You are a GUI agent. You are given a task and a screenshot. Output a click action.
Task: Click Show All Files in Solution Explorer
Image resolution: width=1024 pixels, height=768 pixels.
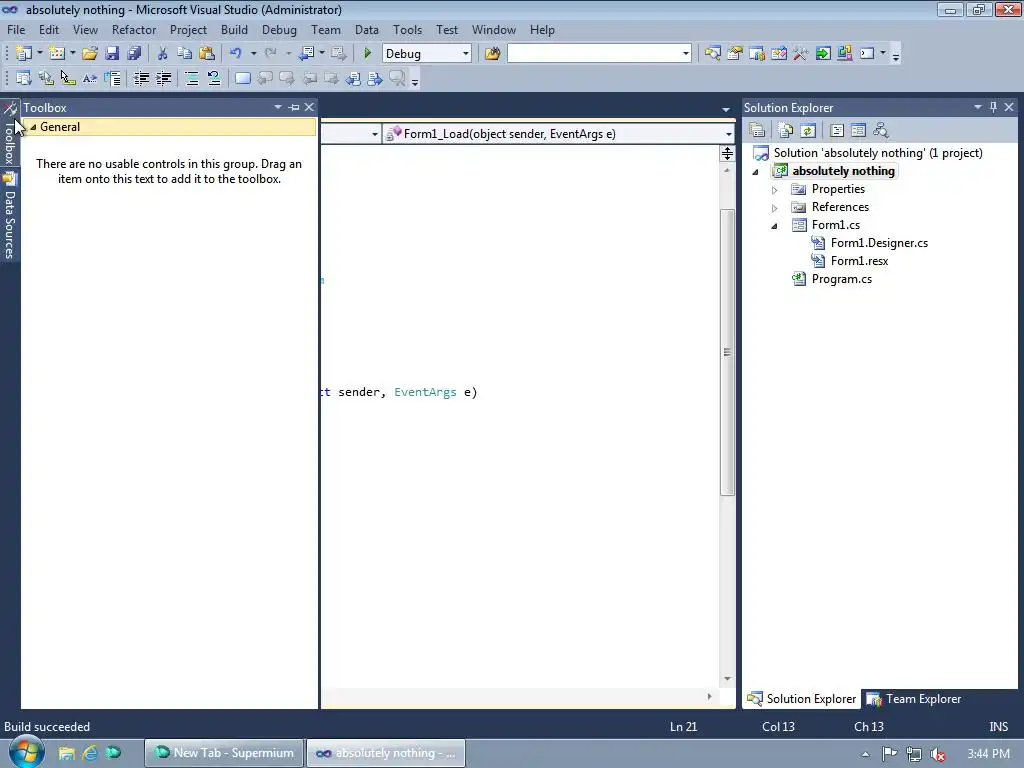click(786, 131)
